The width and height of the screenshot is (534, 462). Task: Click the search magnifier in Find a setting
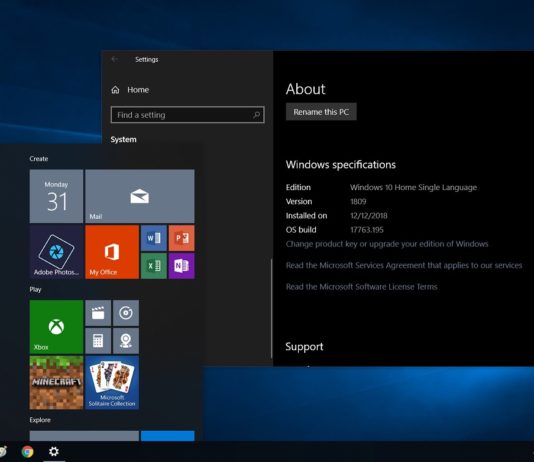point(256,115)
